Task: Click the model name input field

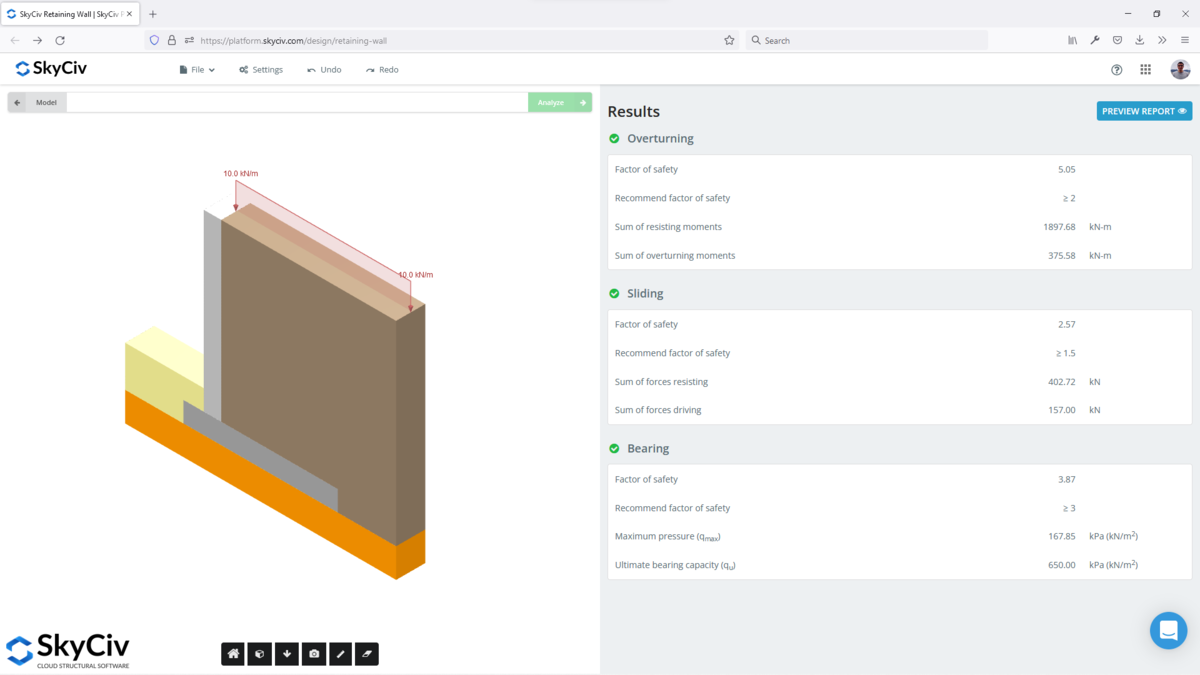Action: point(300,102)
